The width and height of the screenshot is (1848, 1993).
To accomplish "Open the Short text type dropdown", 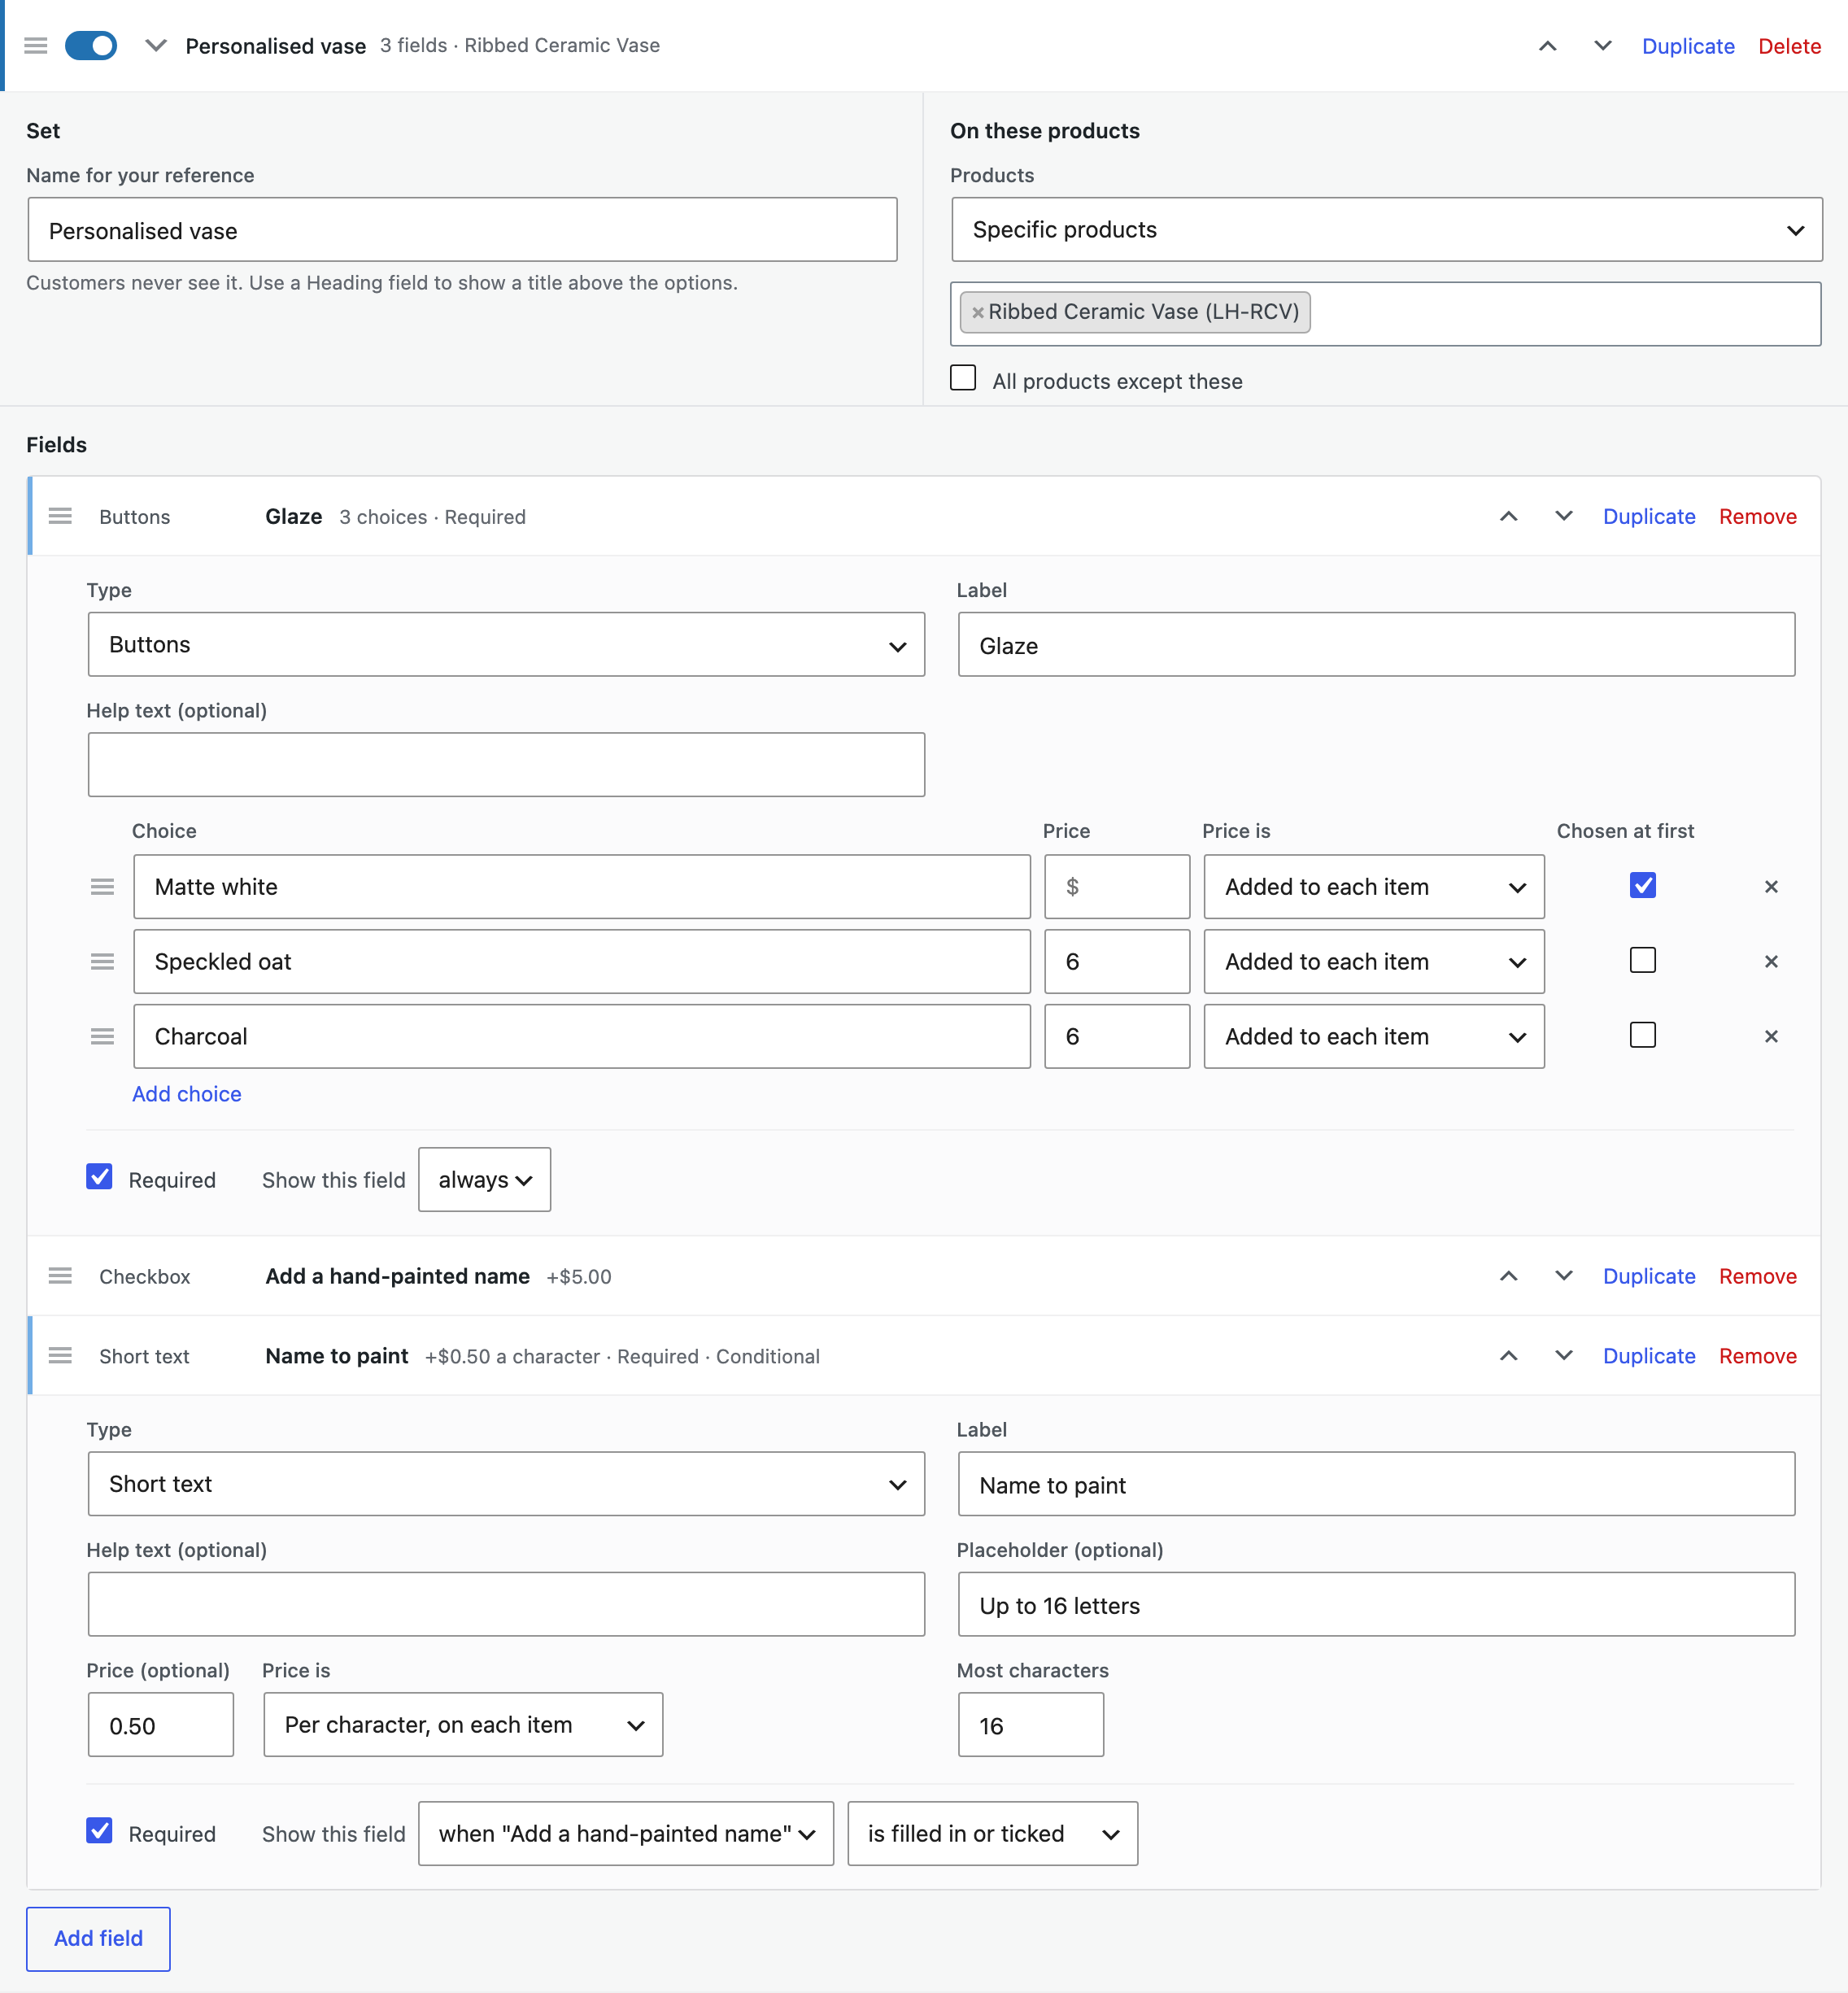I will (506, 1484).
